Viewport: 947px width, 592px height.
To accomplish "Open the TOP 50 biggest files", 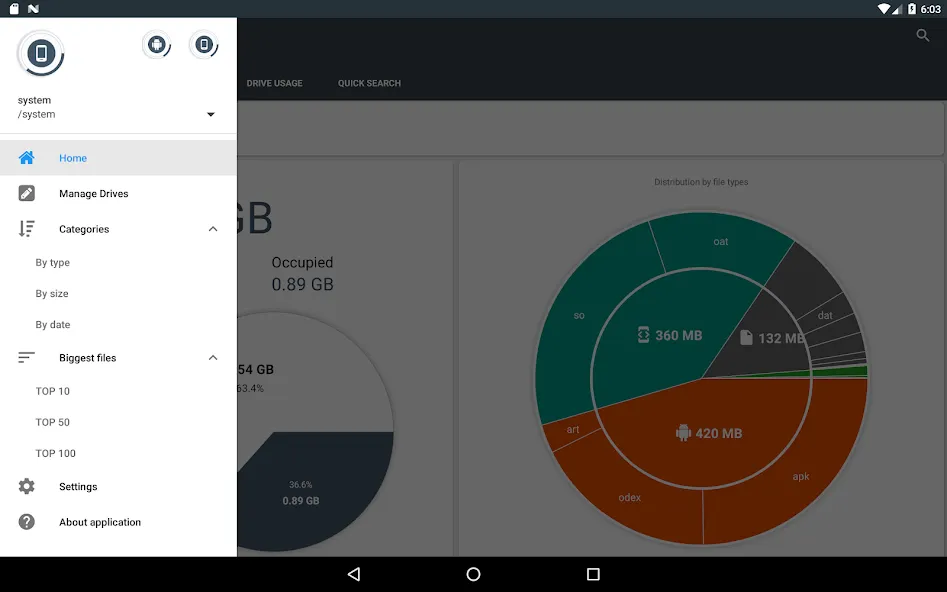I will [x=53, y=422].
